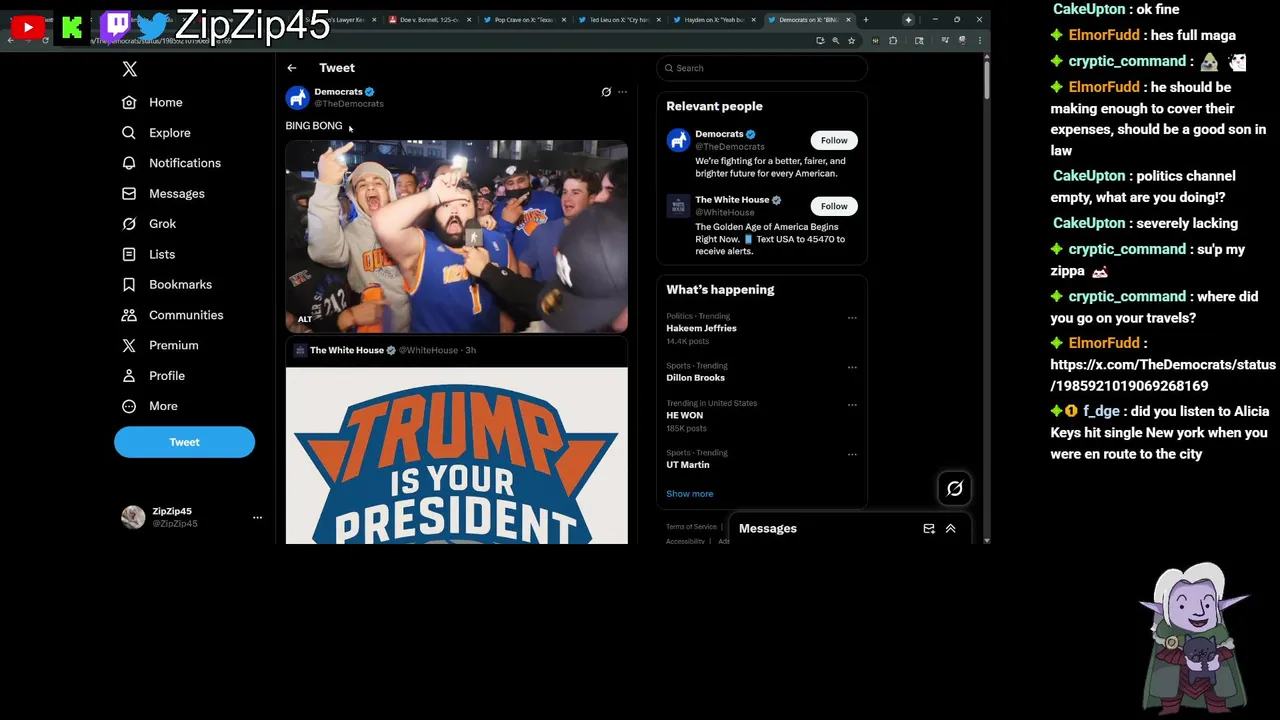1280x720 pixels.
Task: Switch to Ted Lieu on X tab
Action: (x=619, y=20)
